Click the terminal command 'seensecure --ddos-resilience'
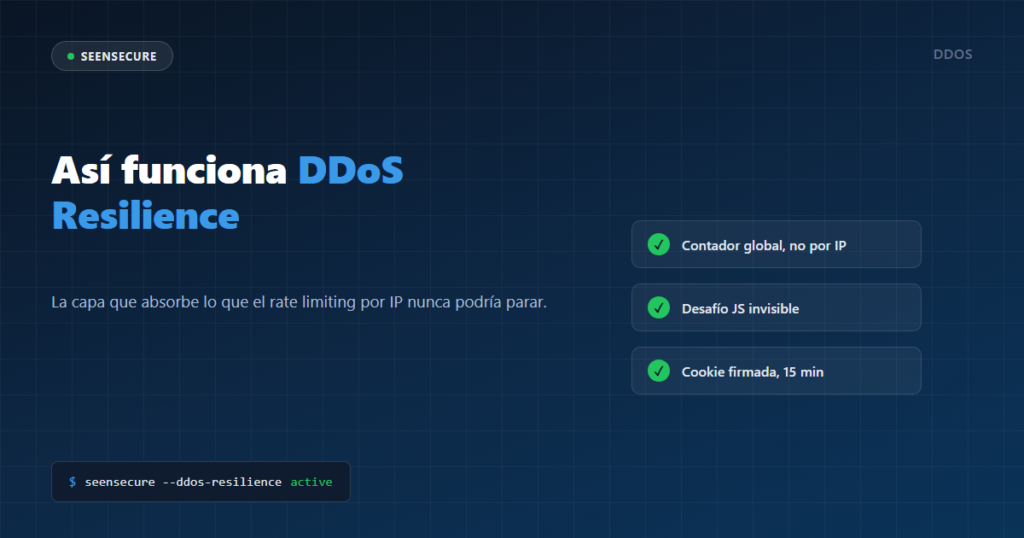Image resolution: width=1024 pixels, height=538 pixels. click(183, 482)
